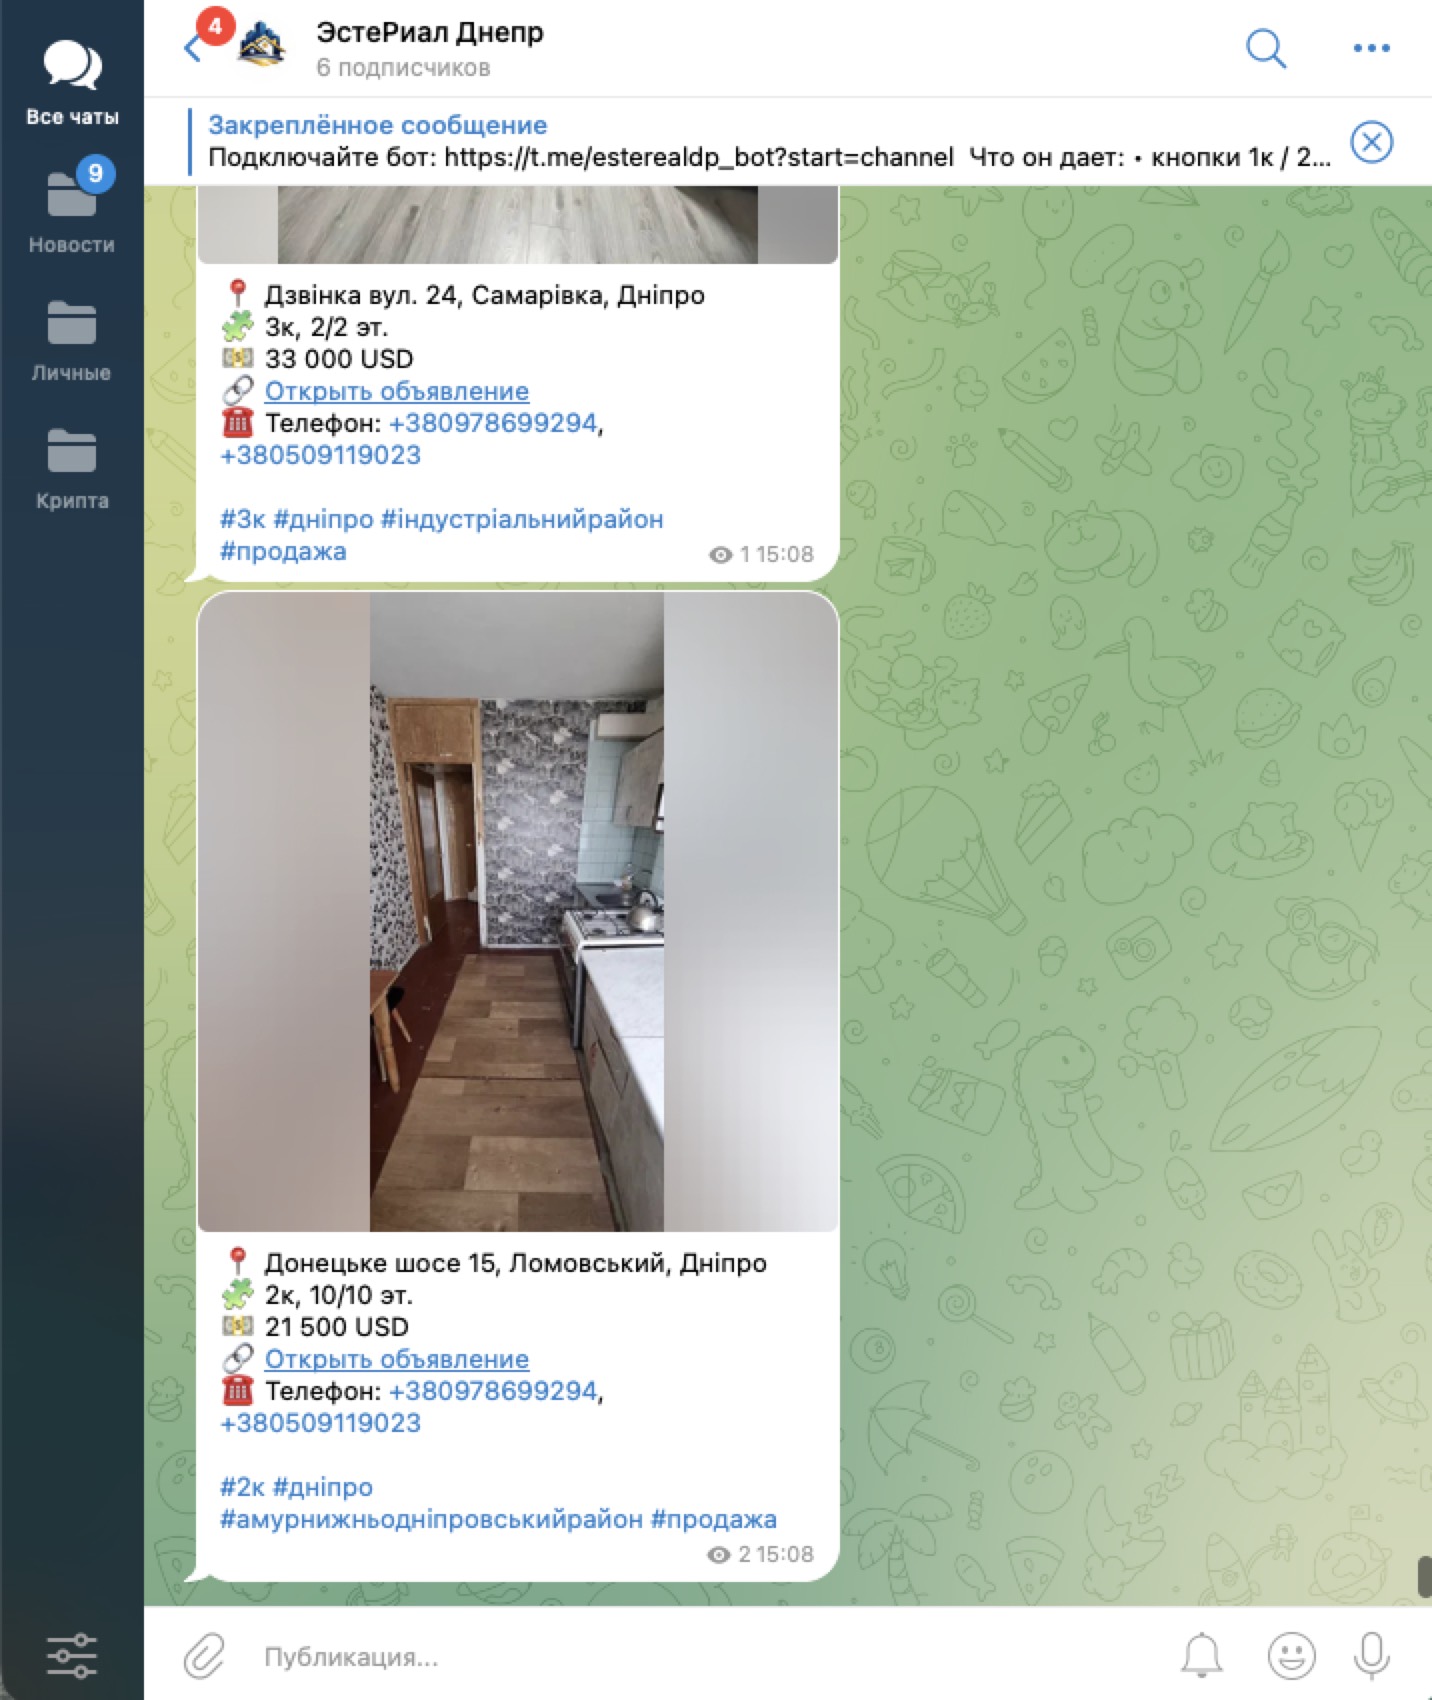This screenshot has height=1700, width=1432.
Task: Open the kitchen photo thumbnail
Action: point(517,911)
